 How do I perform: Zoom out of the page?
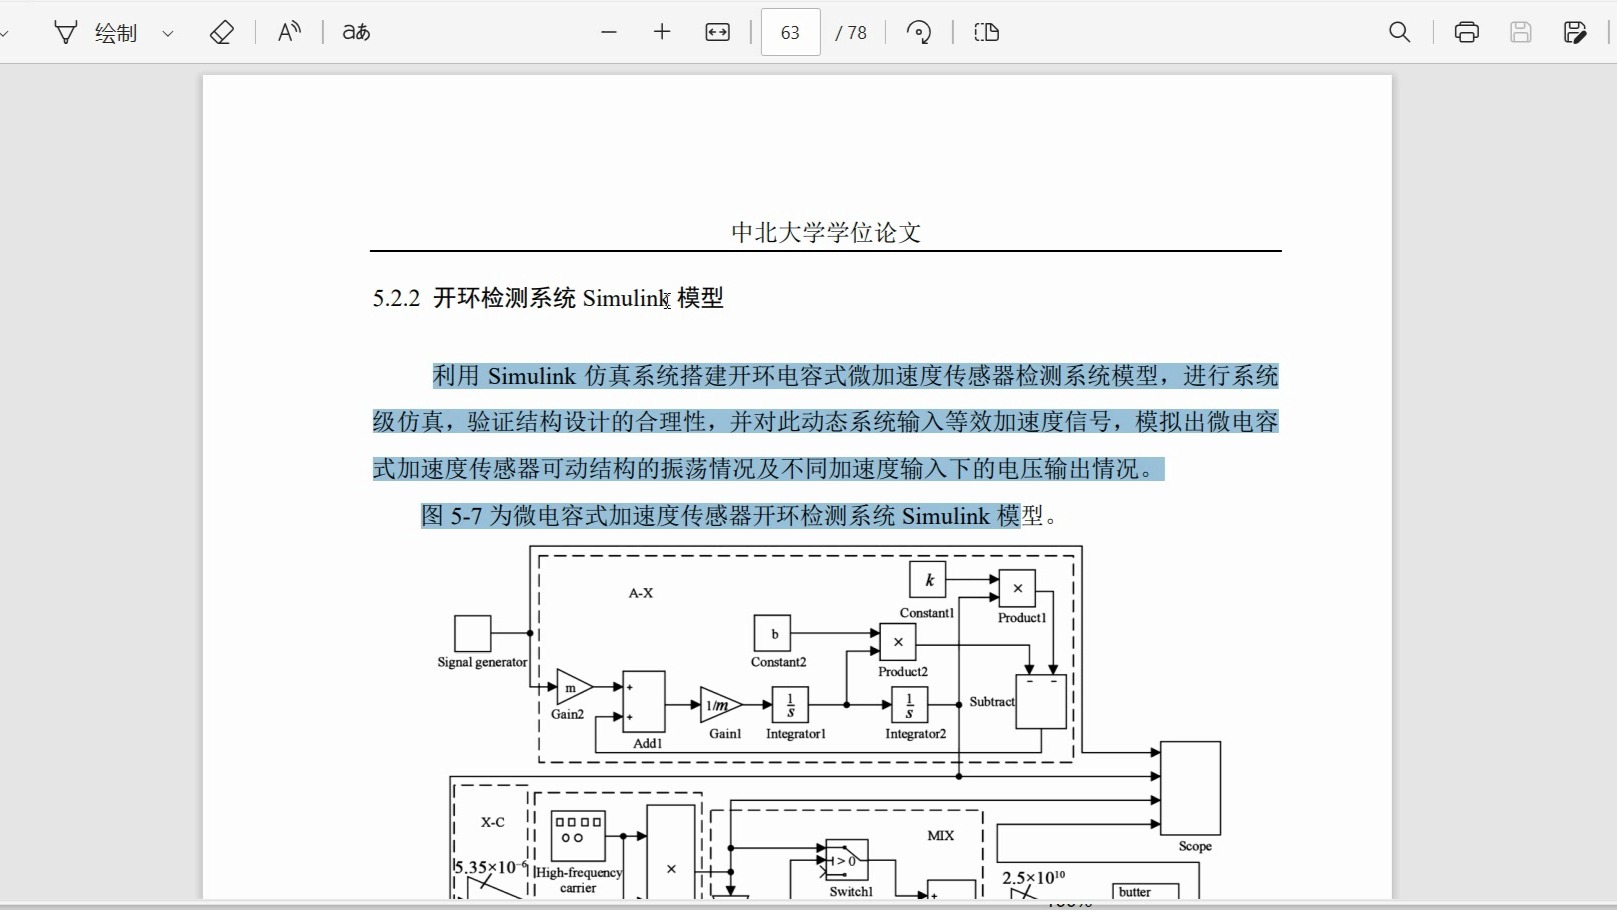pyautogui.click(x=609, y=32)
